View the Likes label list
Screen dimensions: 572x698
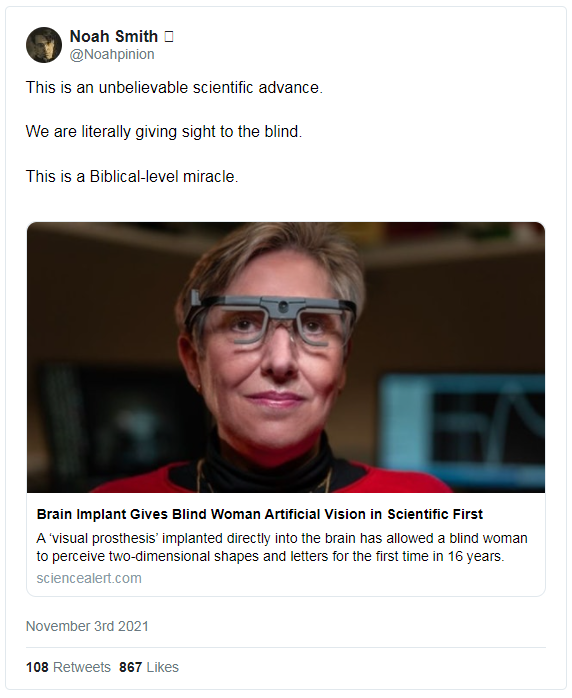coord(162,667)
